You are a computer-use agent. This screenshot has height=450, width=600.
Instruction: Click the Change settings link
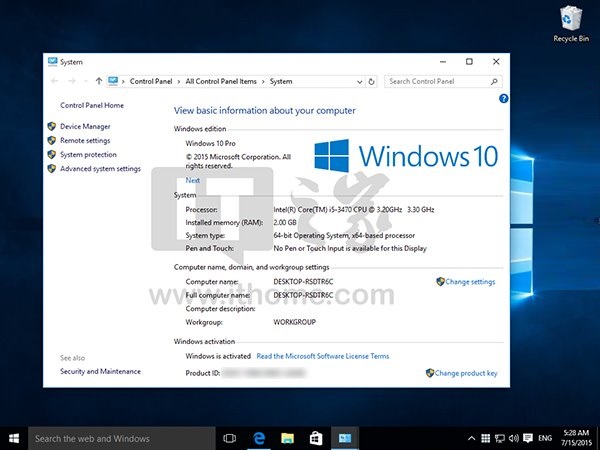(470, 282)
